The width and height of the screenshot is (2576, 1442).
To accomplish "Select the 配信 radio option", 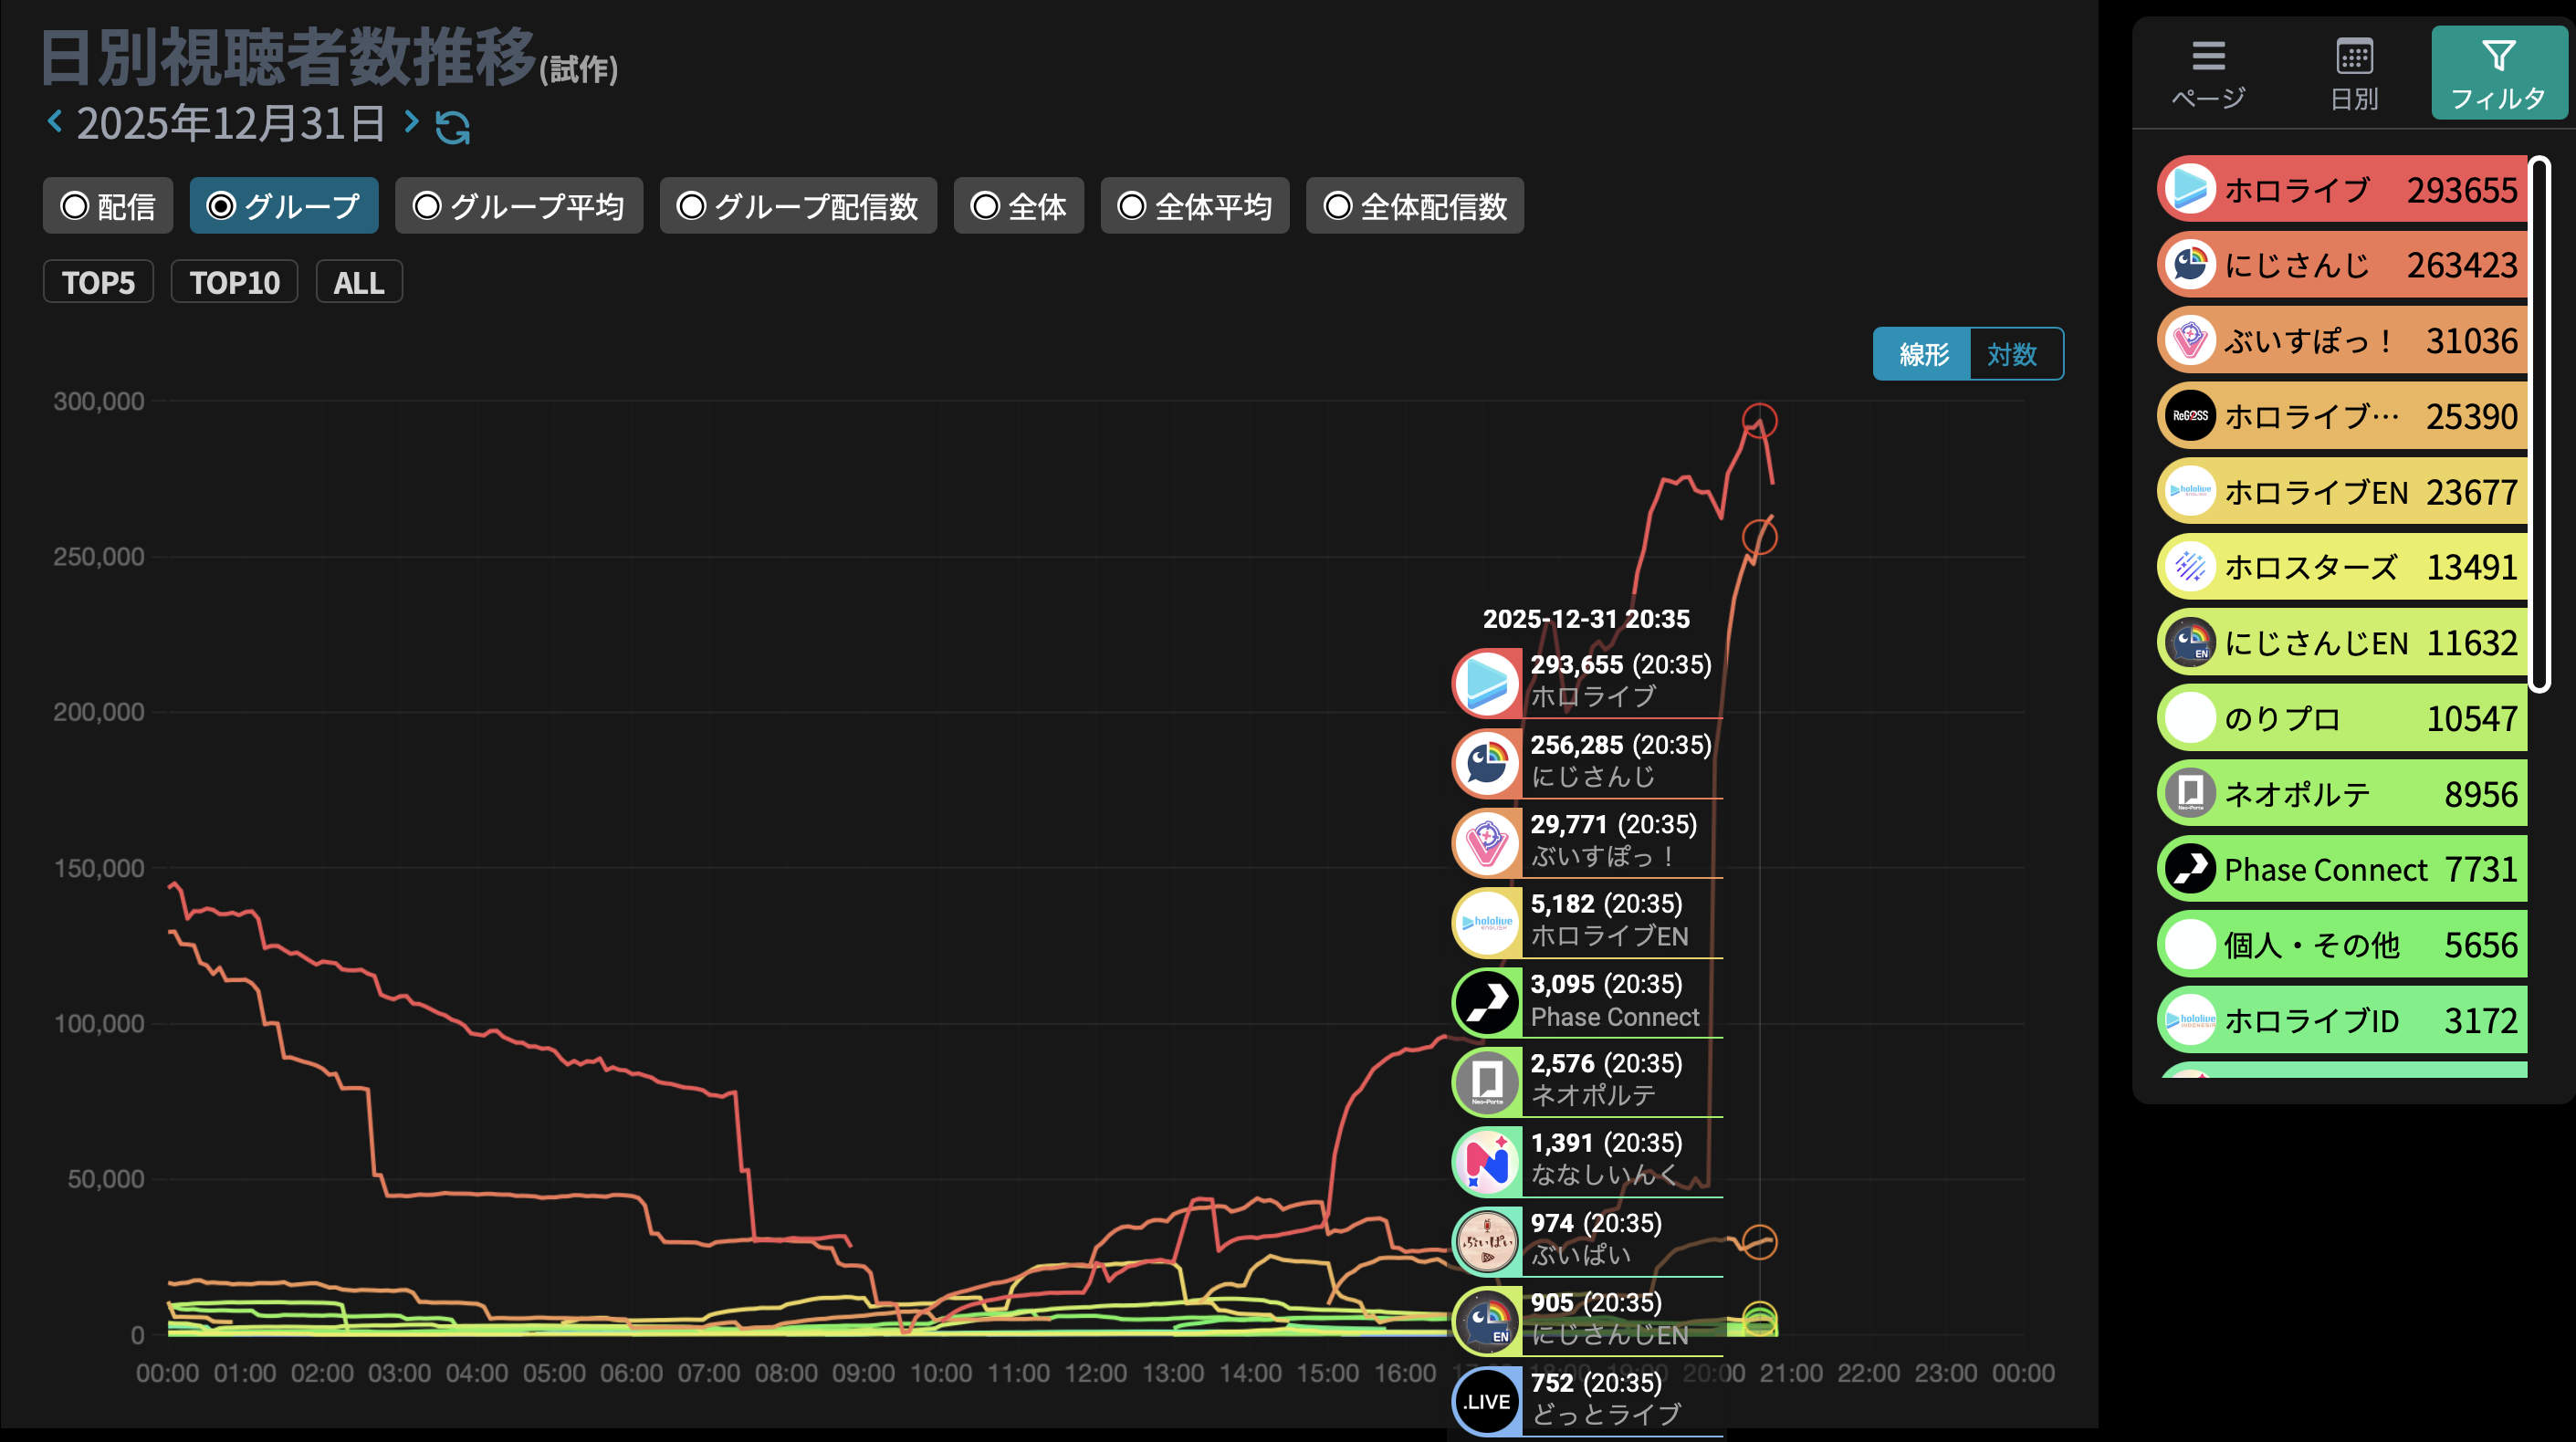I will [108, 206].
